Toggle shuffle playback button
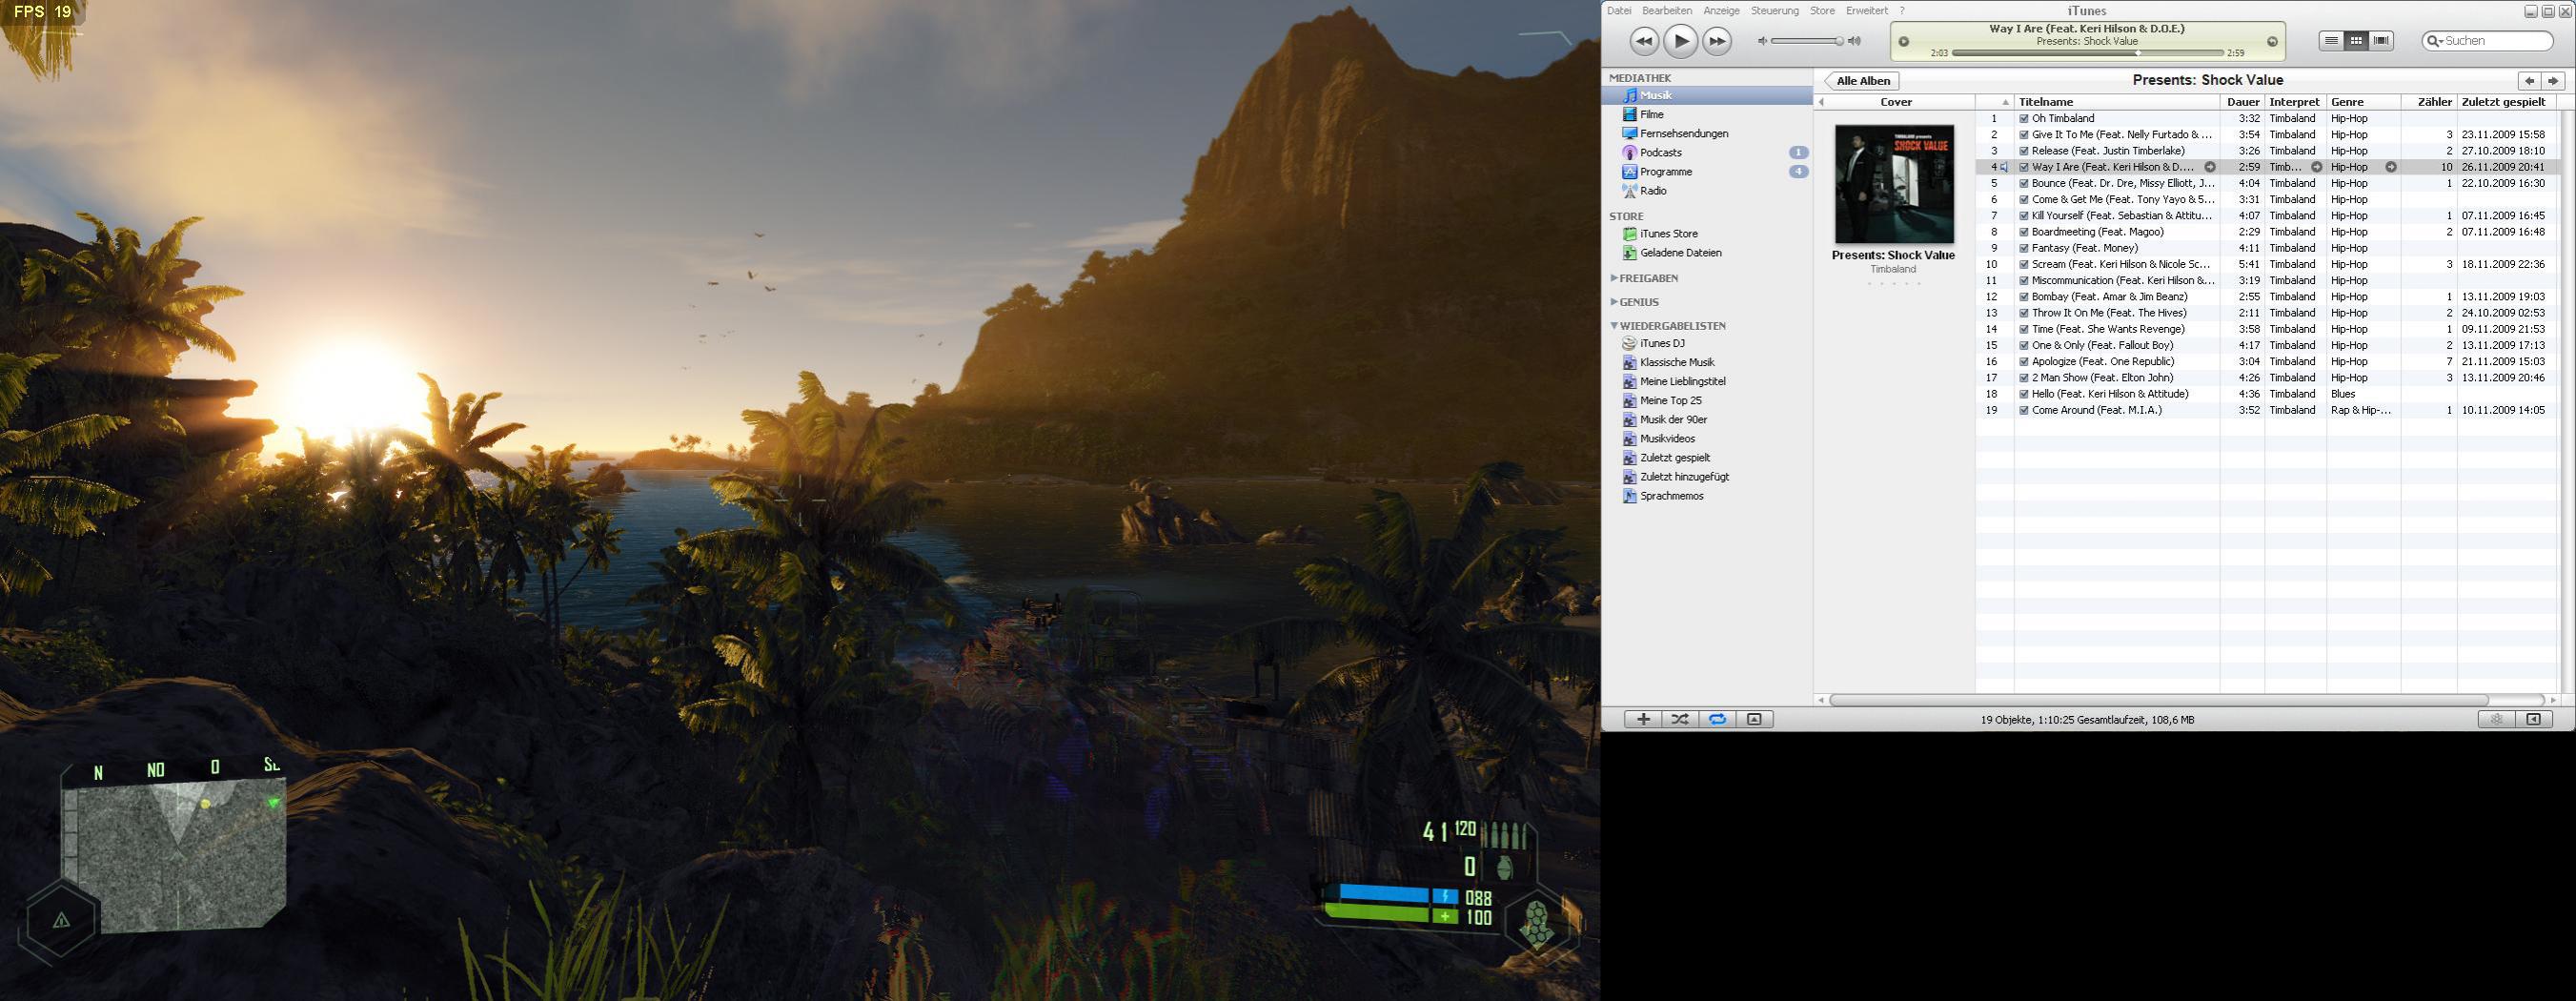The height and width of the screenshot is (1001, 2576). coord(1680,719)
